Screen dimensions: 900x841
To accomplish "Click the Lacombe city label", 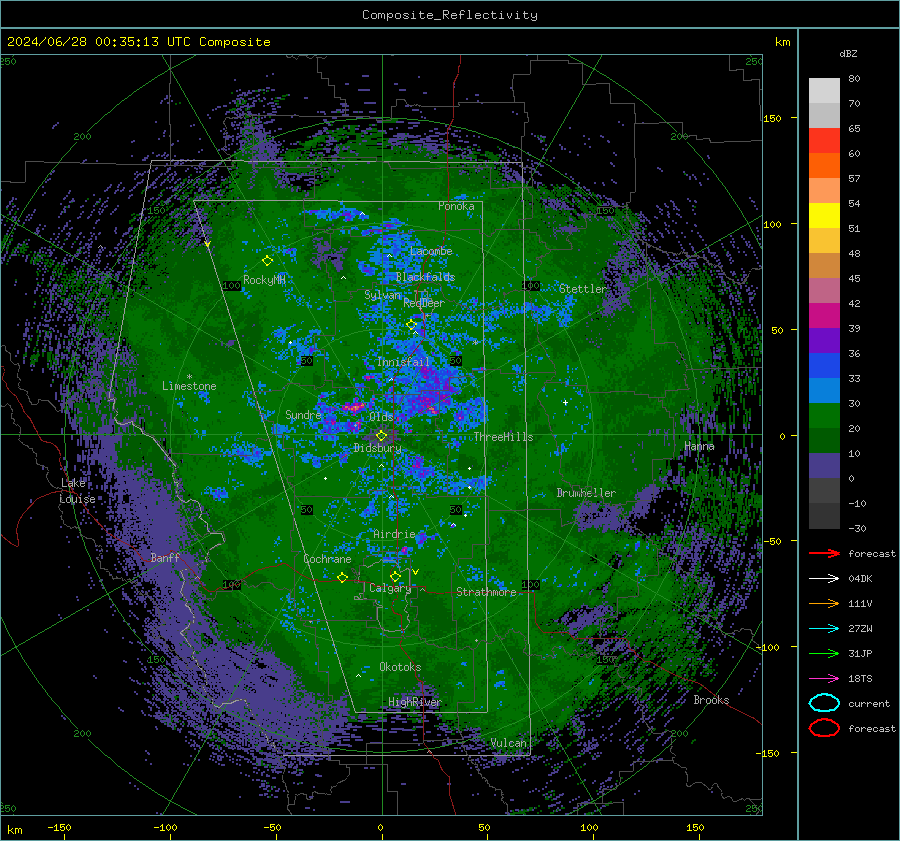I will (431, 251).
